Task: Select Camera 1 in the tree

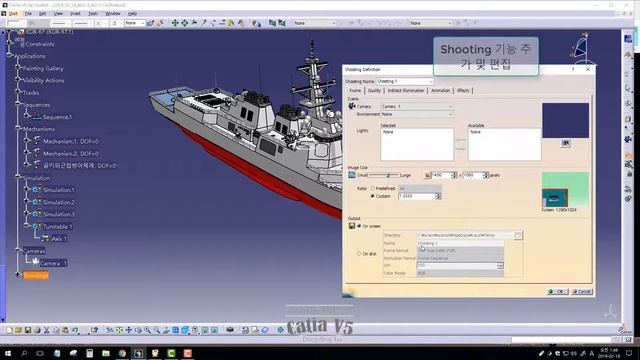Action: pyautogui.click(x=53, y=263)
